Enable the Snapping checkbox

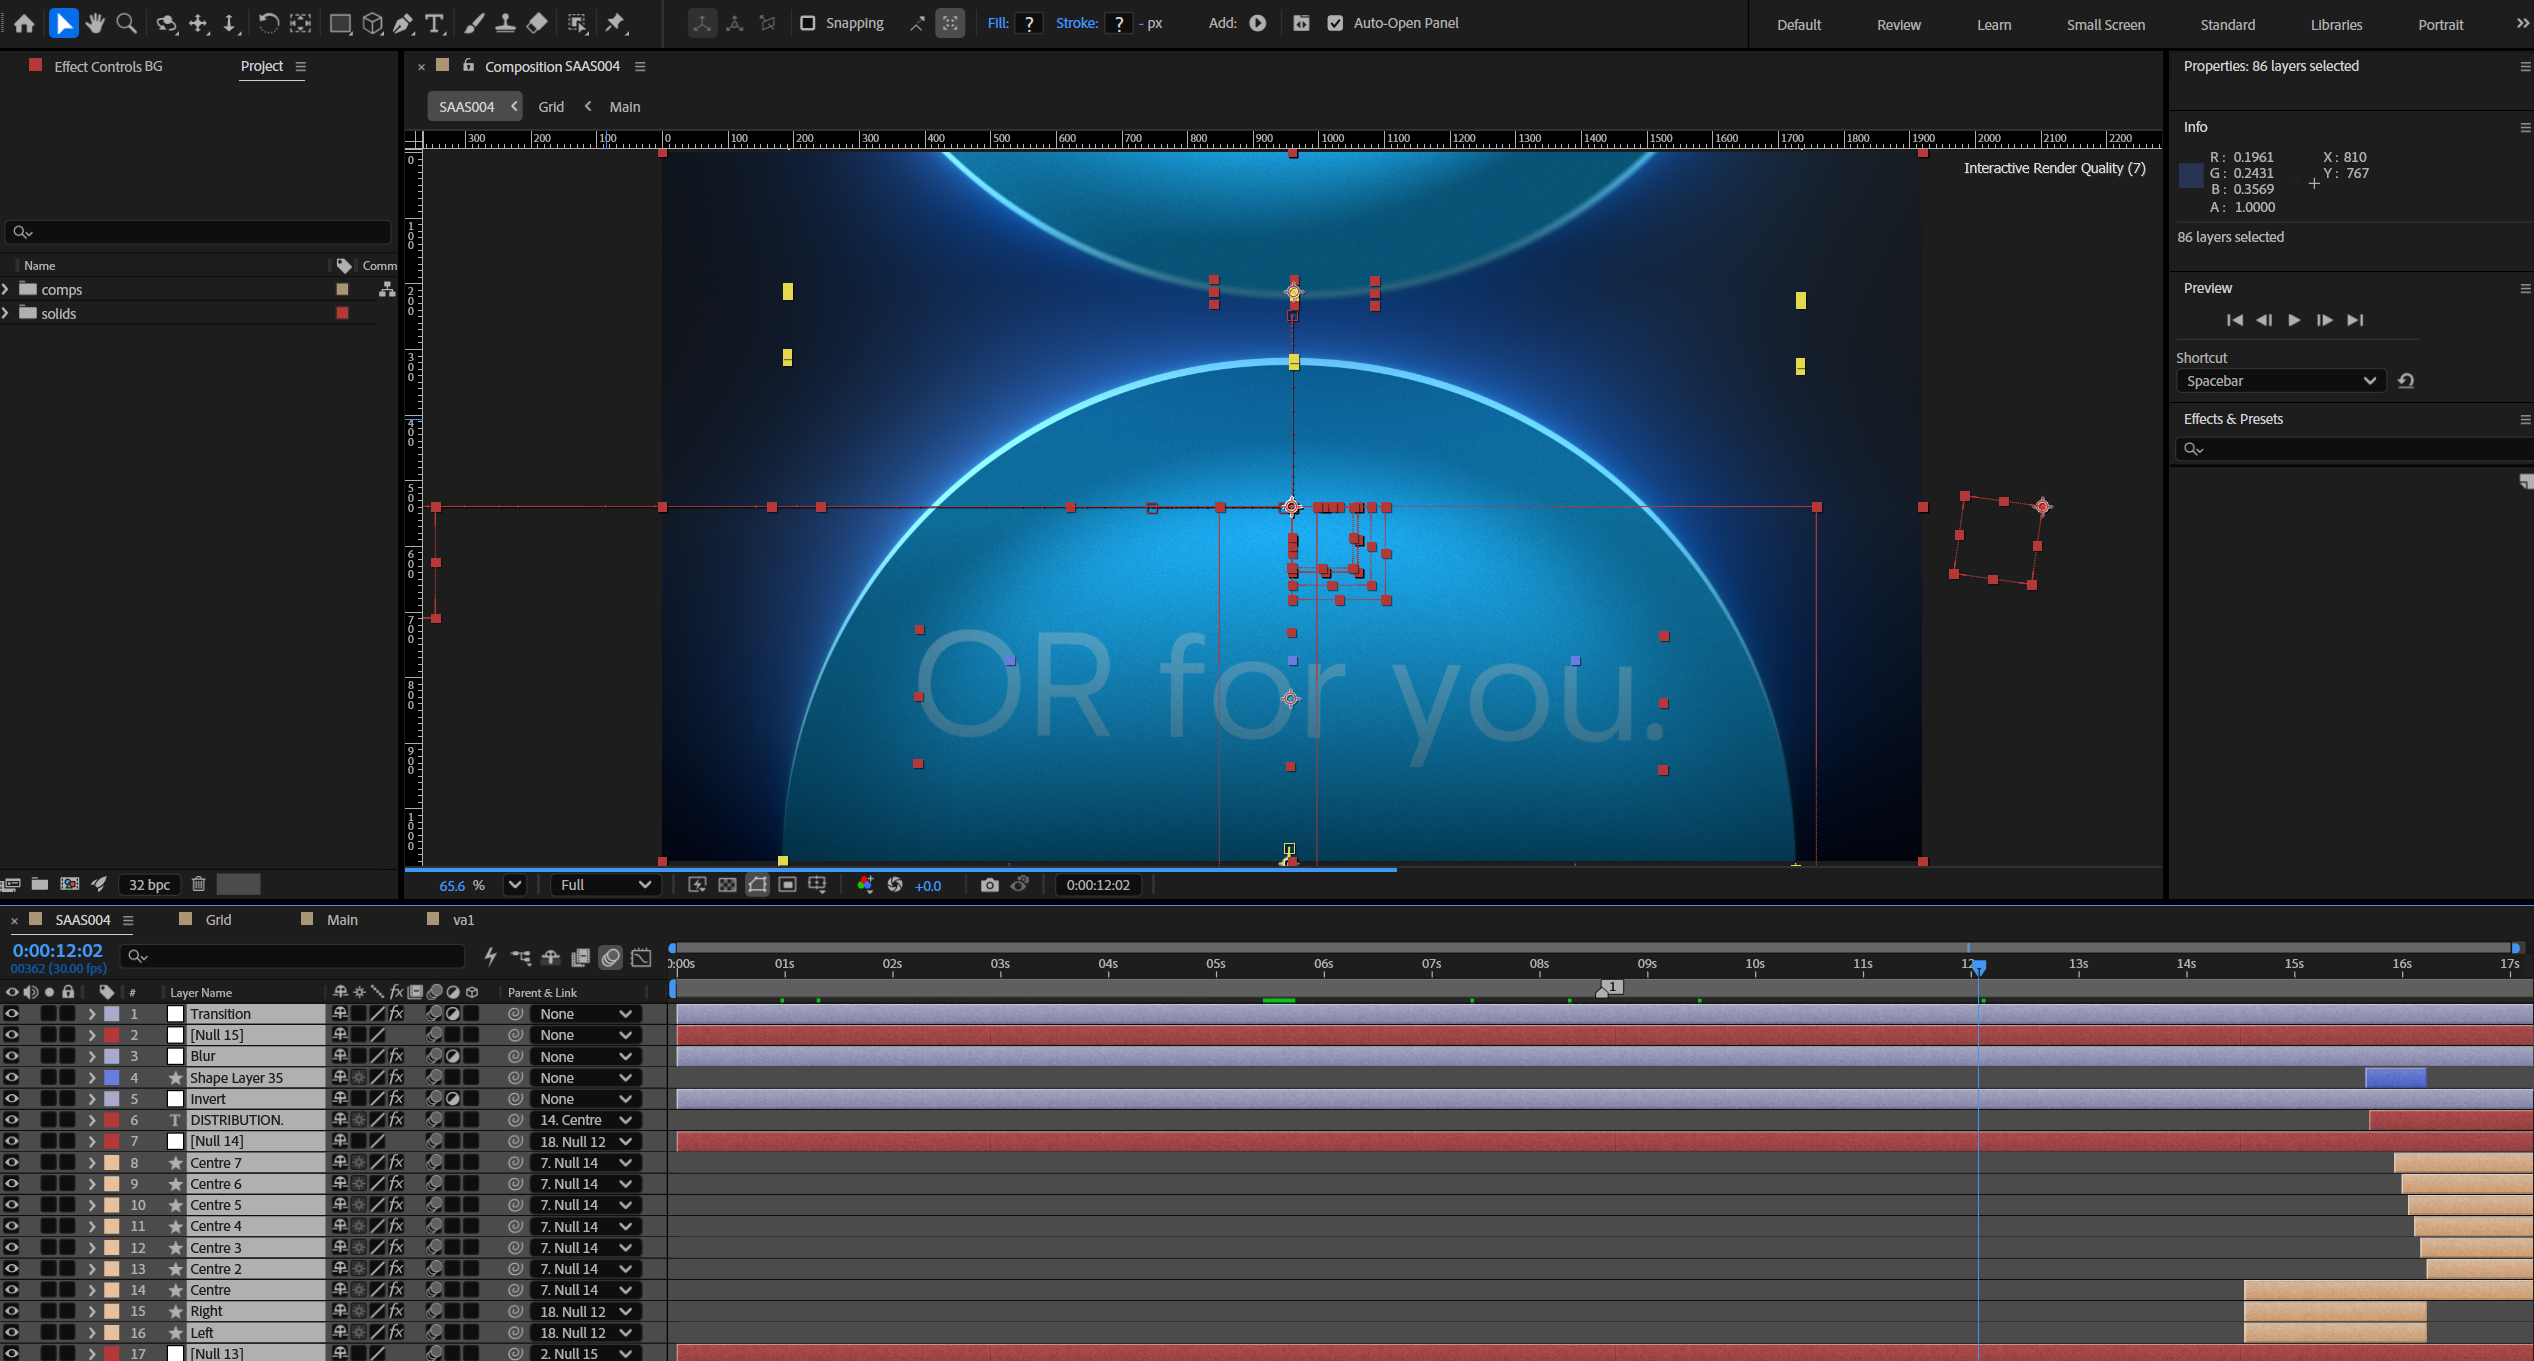[808, 23]
